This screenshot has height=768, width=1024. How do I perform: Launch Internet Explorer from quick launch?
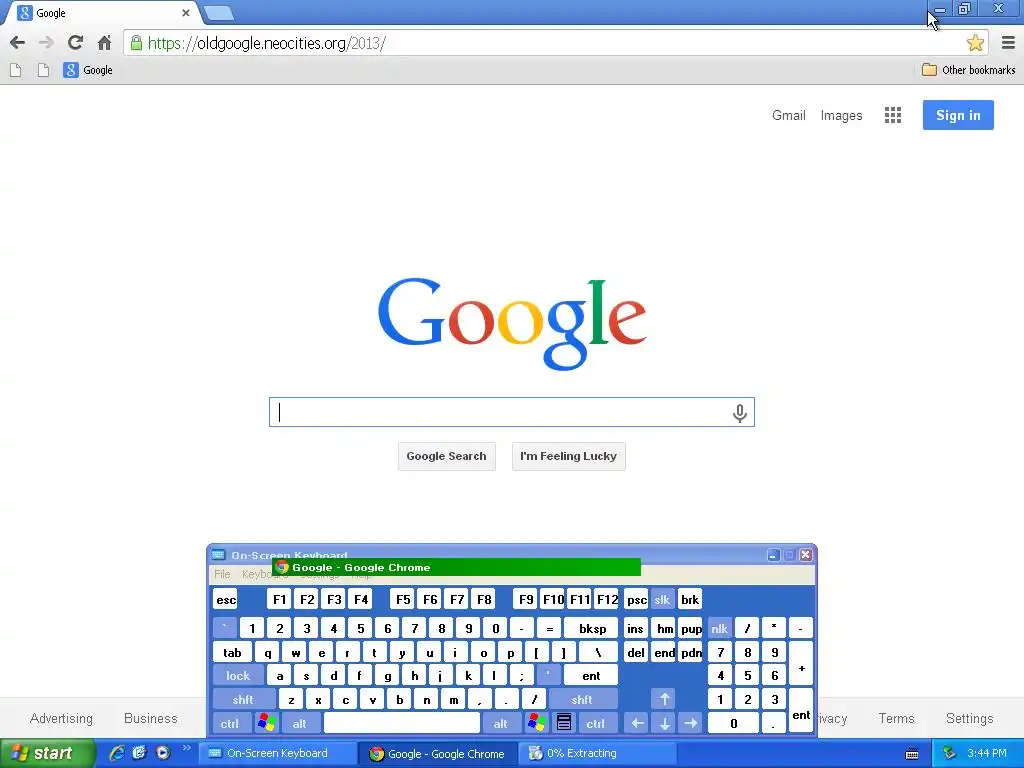click(x=118, y=753)
